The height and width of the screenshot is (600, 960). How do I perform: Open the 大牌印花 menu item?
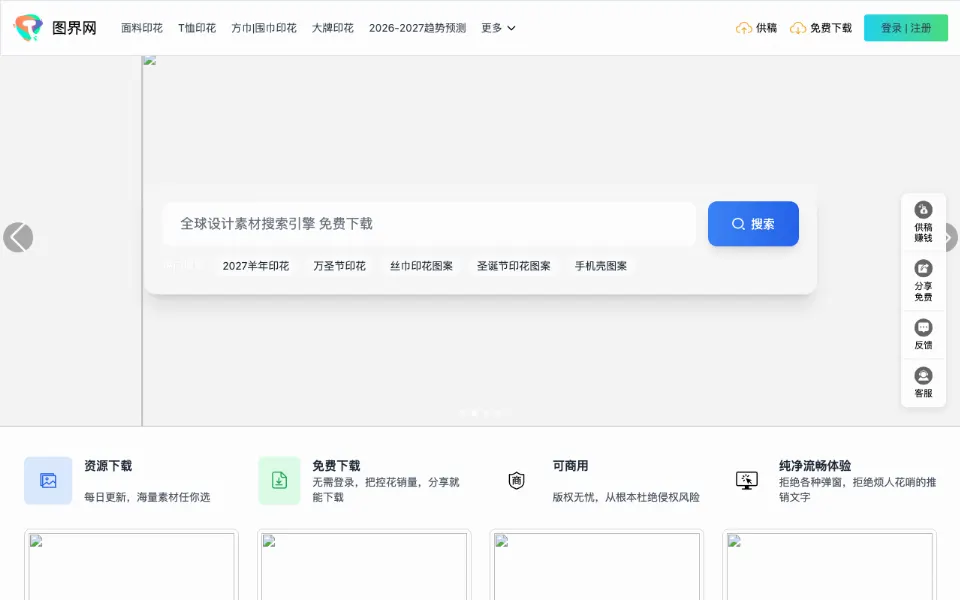coord(332,28)
